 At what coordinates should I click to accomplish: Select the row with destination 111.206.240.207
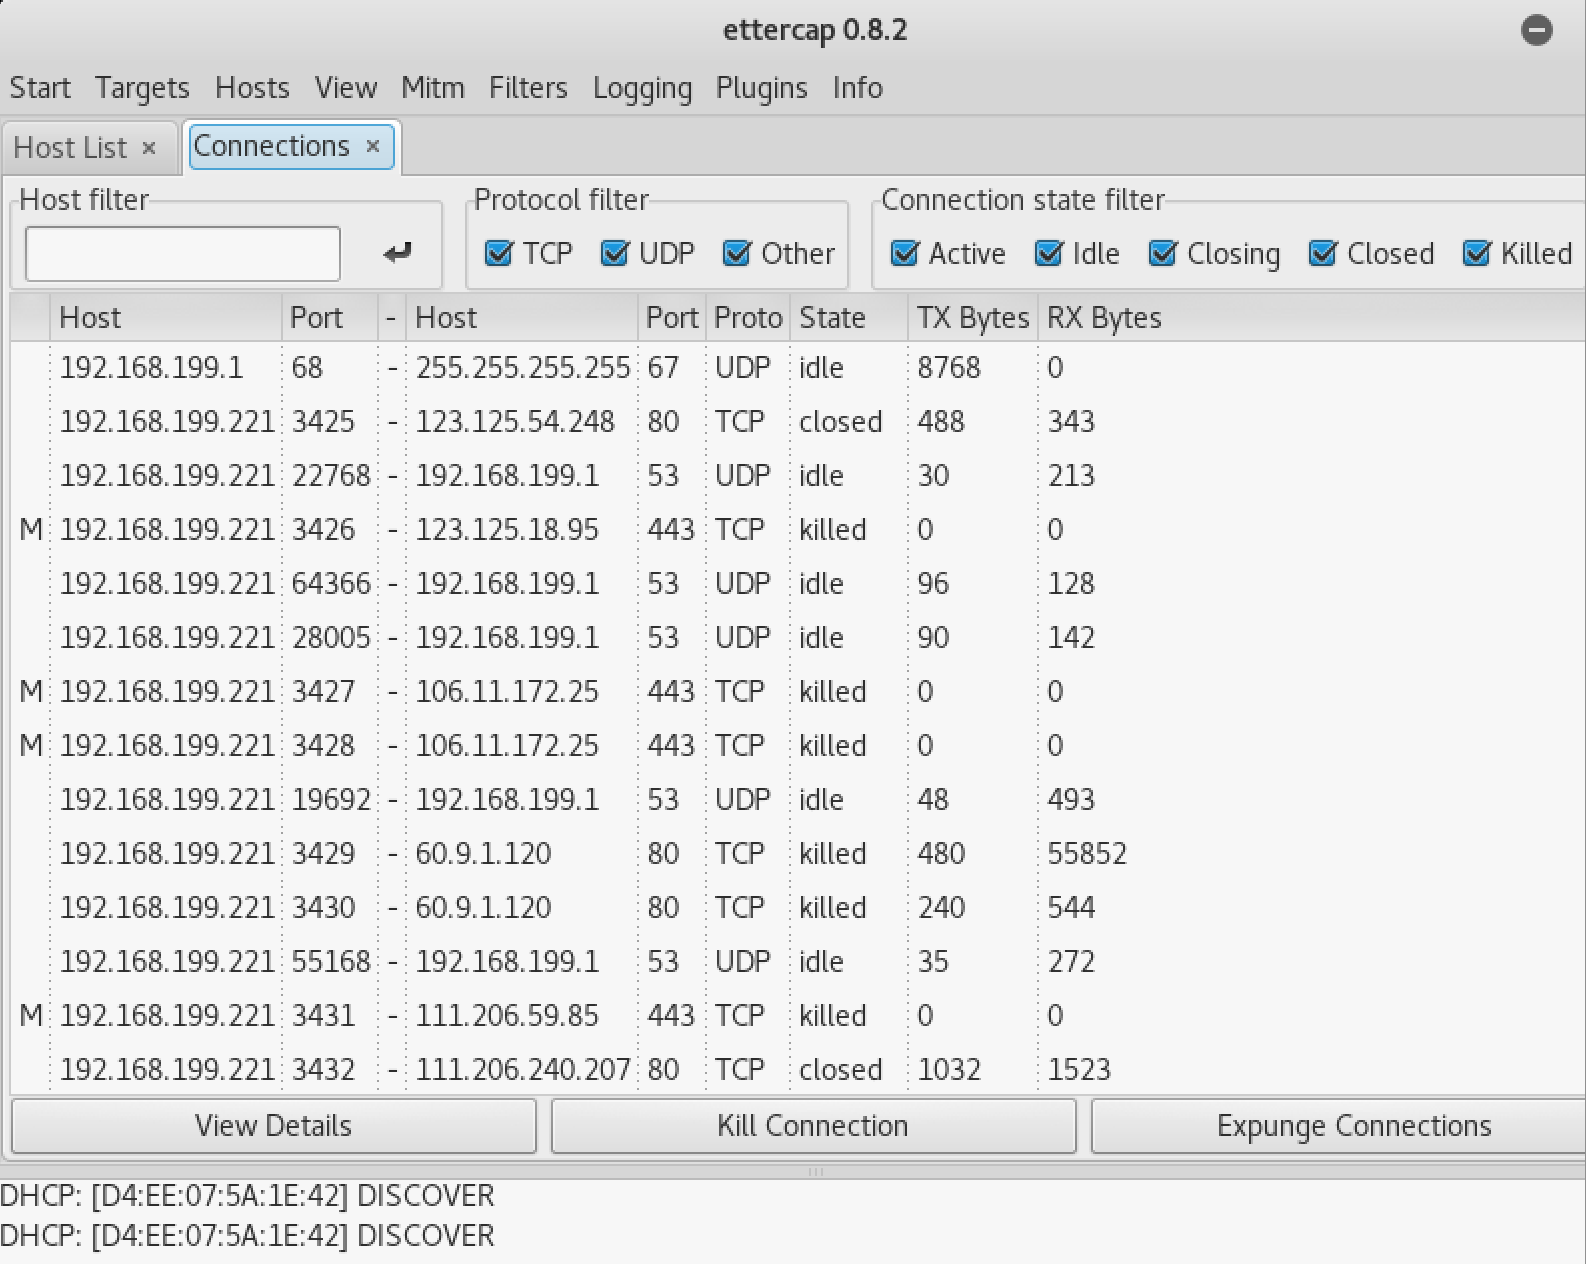click(x=797, y=1070)
